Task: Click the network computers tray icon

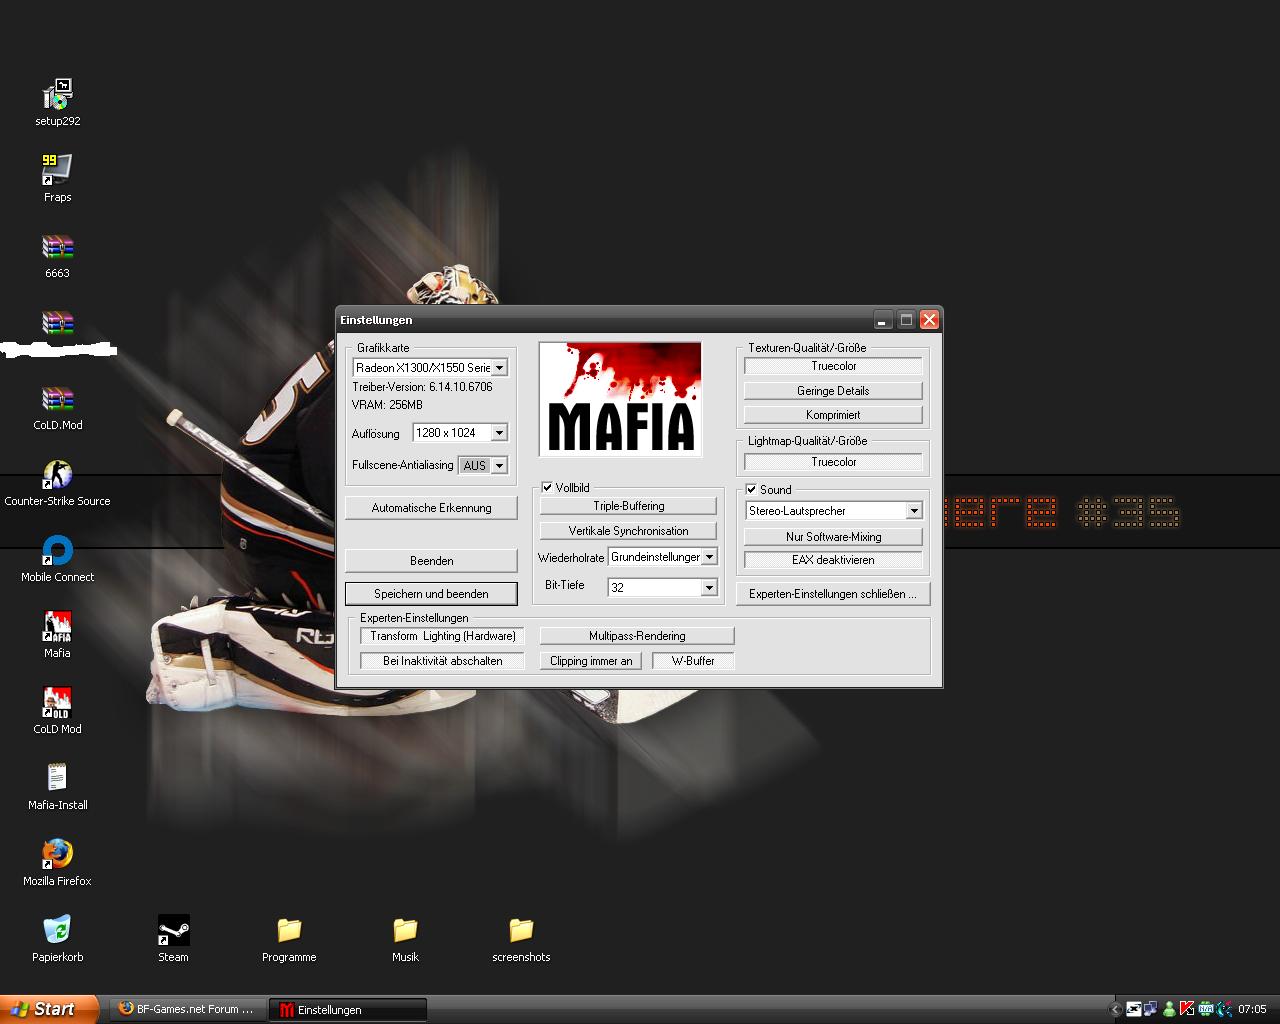Action: click(1151, 1009)
